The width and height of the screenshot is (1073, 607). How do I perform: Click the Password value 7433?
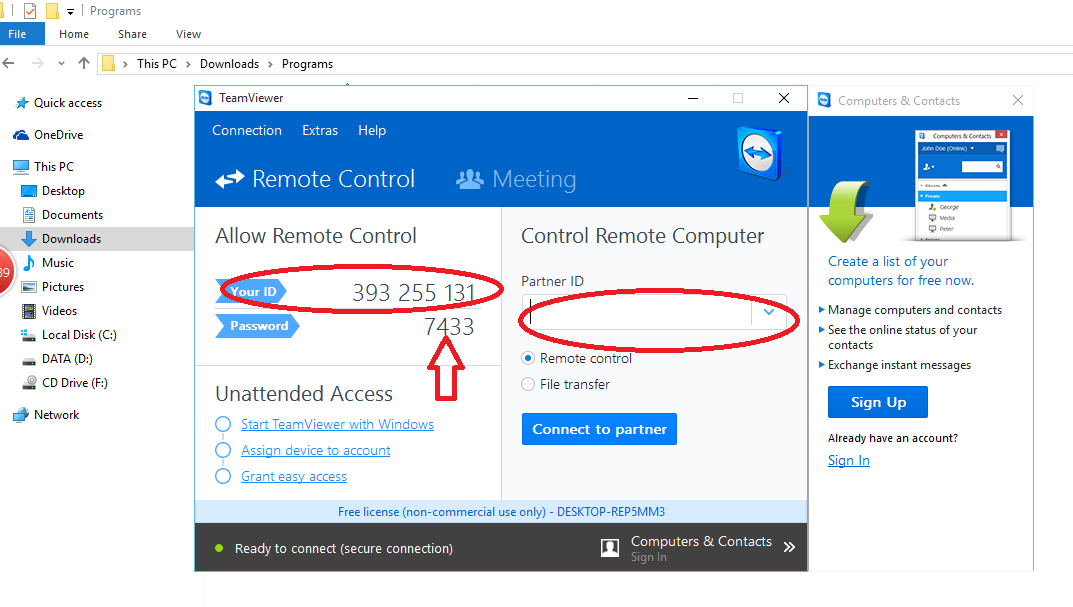coord(449,326)
